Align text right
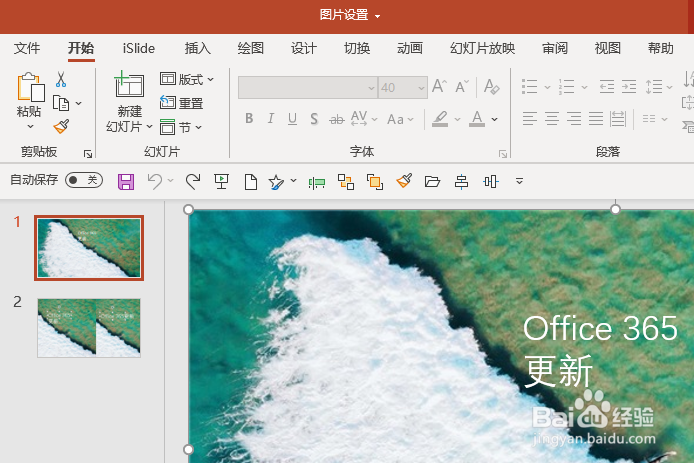 tap(574, 119)
